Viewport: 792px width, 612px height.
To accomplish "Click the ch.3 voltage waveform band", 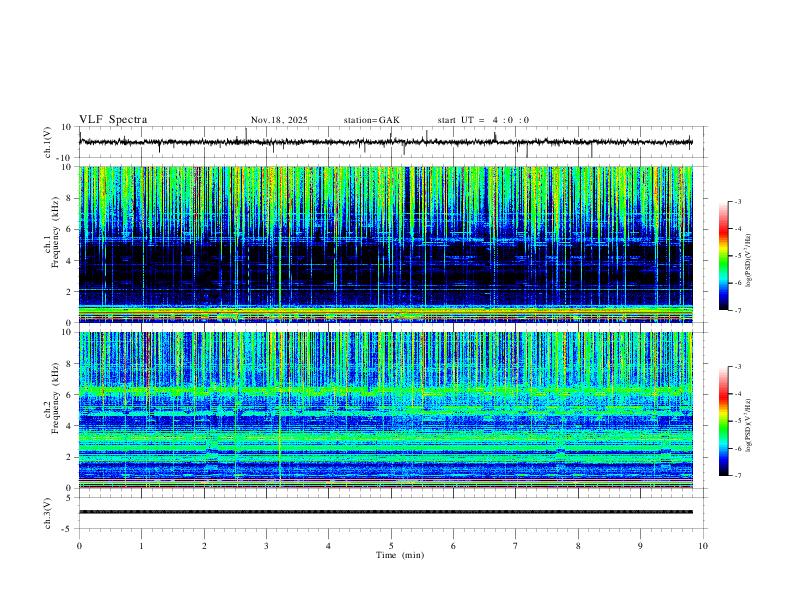I will coord(385,512).
